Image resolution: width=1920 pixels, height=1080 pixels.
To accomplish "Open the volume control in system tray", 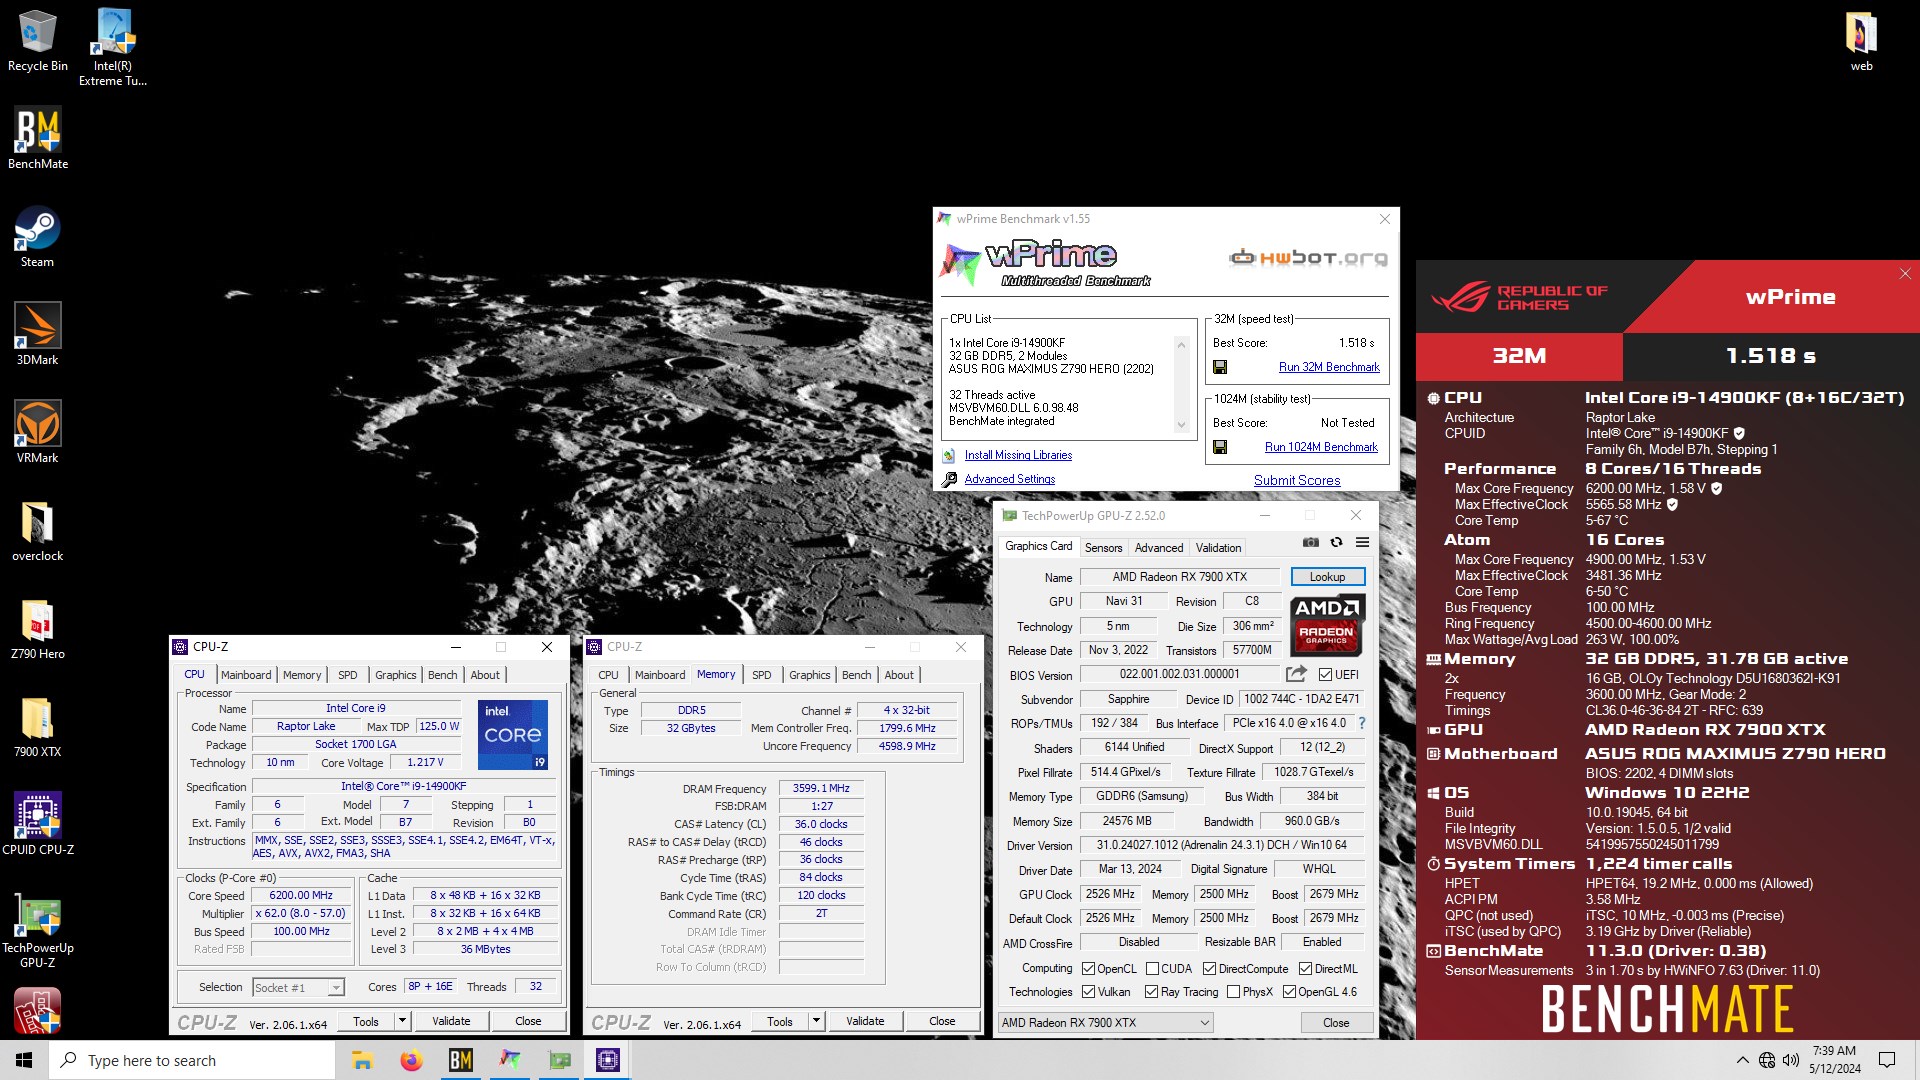I will coord(1790,1060).
